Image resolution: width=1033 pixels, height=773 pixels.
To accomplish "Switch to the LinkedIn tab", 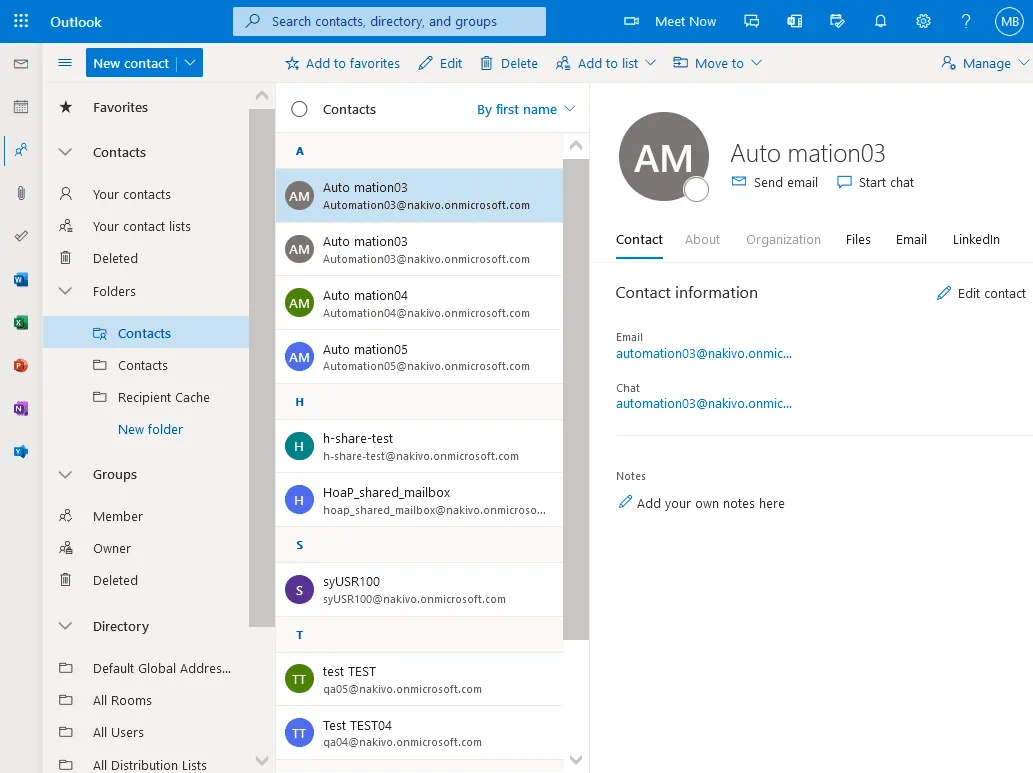I will (975, 240).
